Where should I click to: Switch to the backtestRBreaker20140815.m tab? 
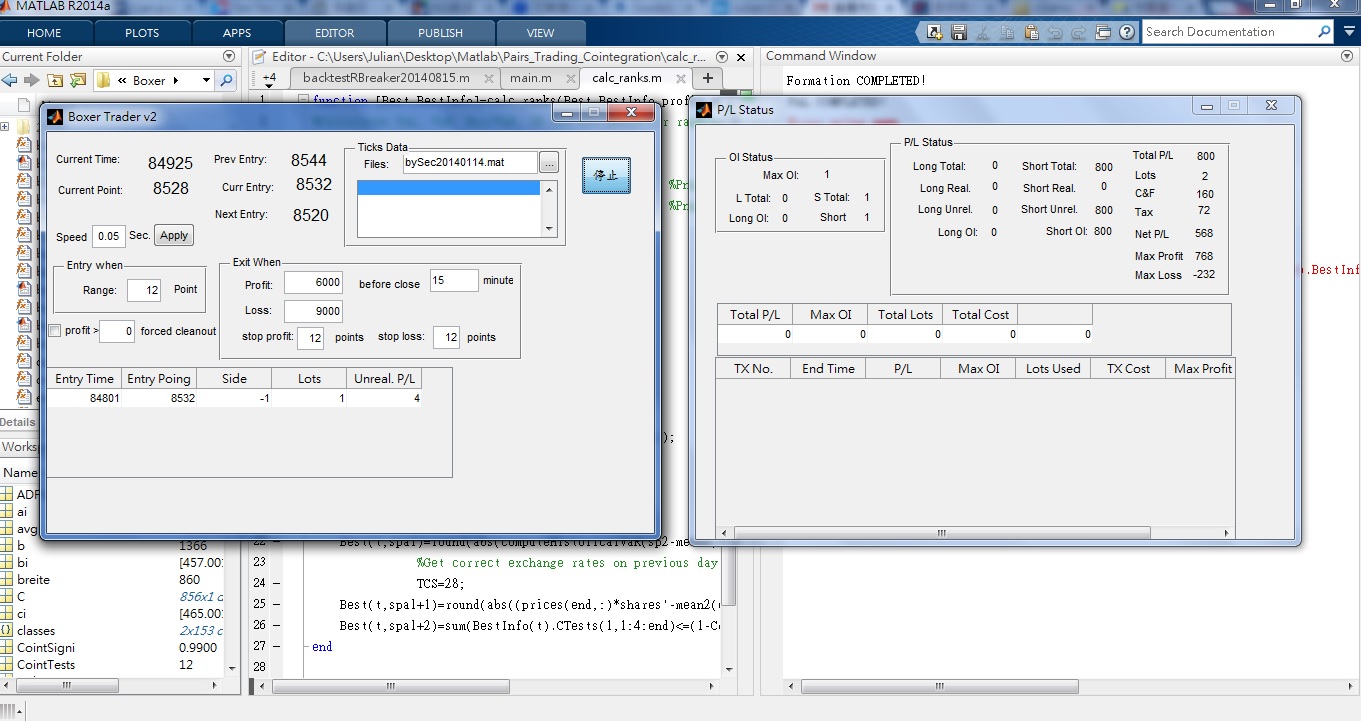tap(385, 78)
